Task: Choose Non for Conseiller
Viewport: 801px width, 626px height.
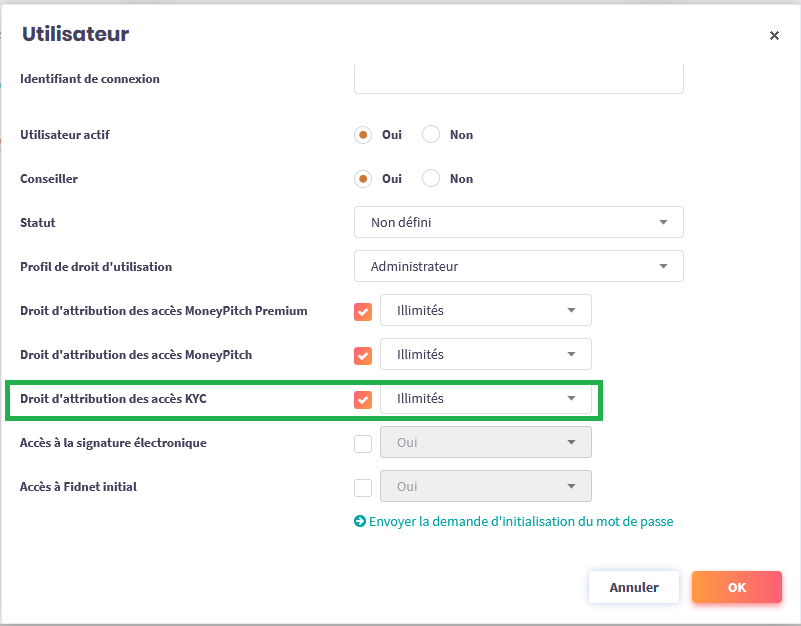Action: tap(432, 179)
